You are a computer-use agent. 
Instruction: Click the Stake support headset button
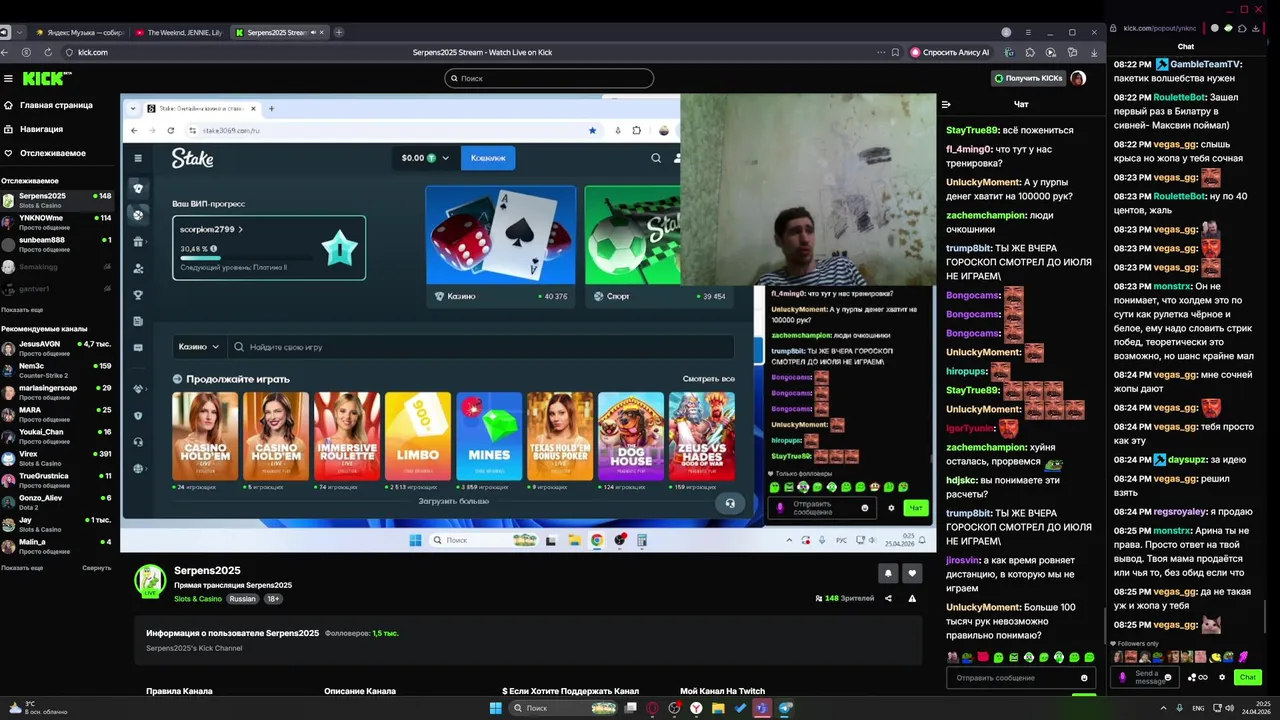pos(730,503)
